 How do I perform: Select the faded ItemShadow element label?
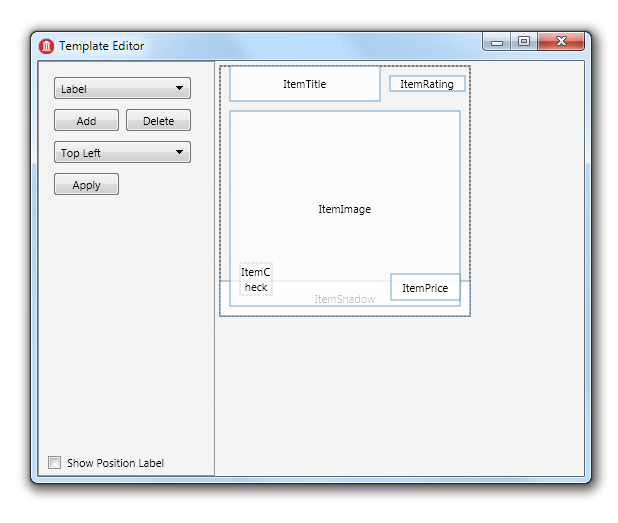pos(344,299)
